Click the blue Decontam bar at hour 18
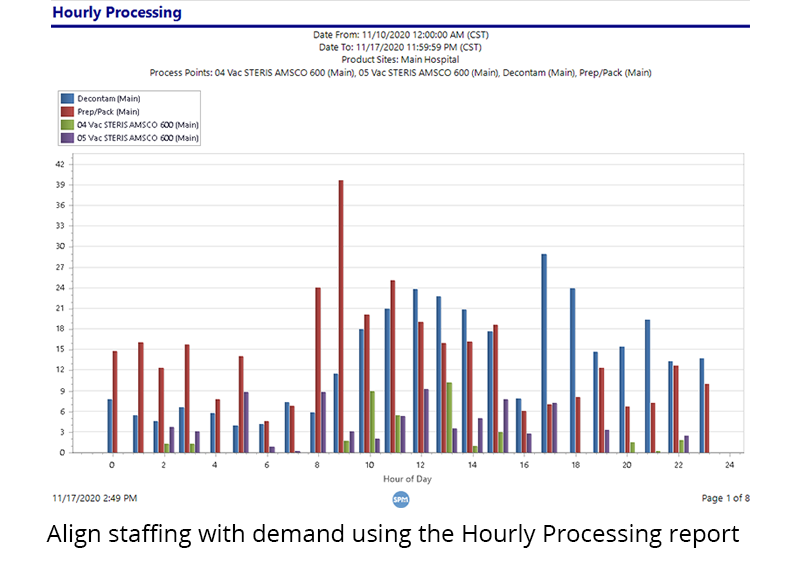The image size is (800, 581). pos(572,370)
